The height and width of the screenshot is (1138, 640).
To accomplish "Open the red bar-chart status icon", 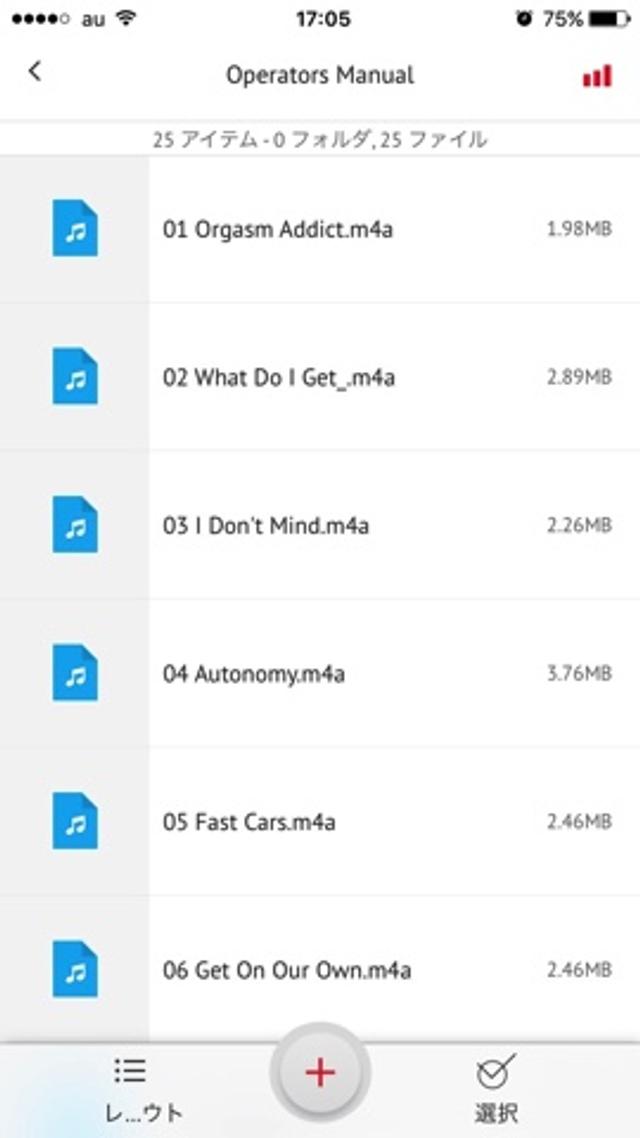I will [x=597, y=75].
